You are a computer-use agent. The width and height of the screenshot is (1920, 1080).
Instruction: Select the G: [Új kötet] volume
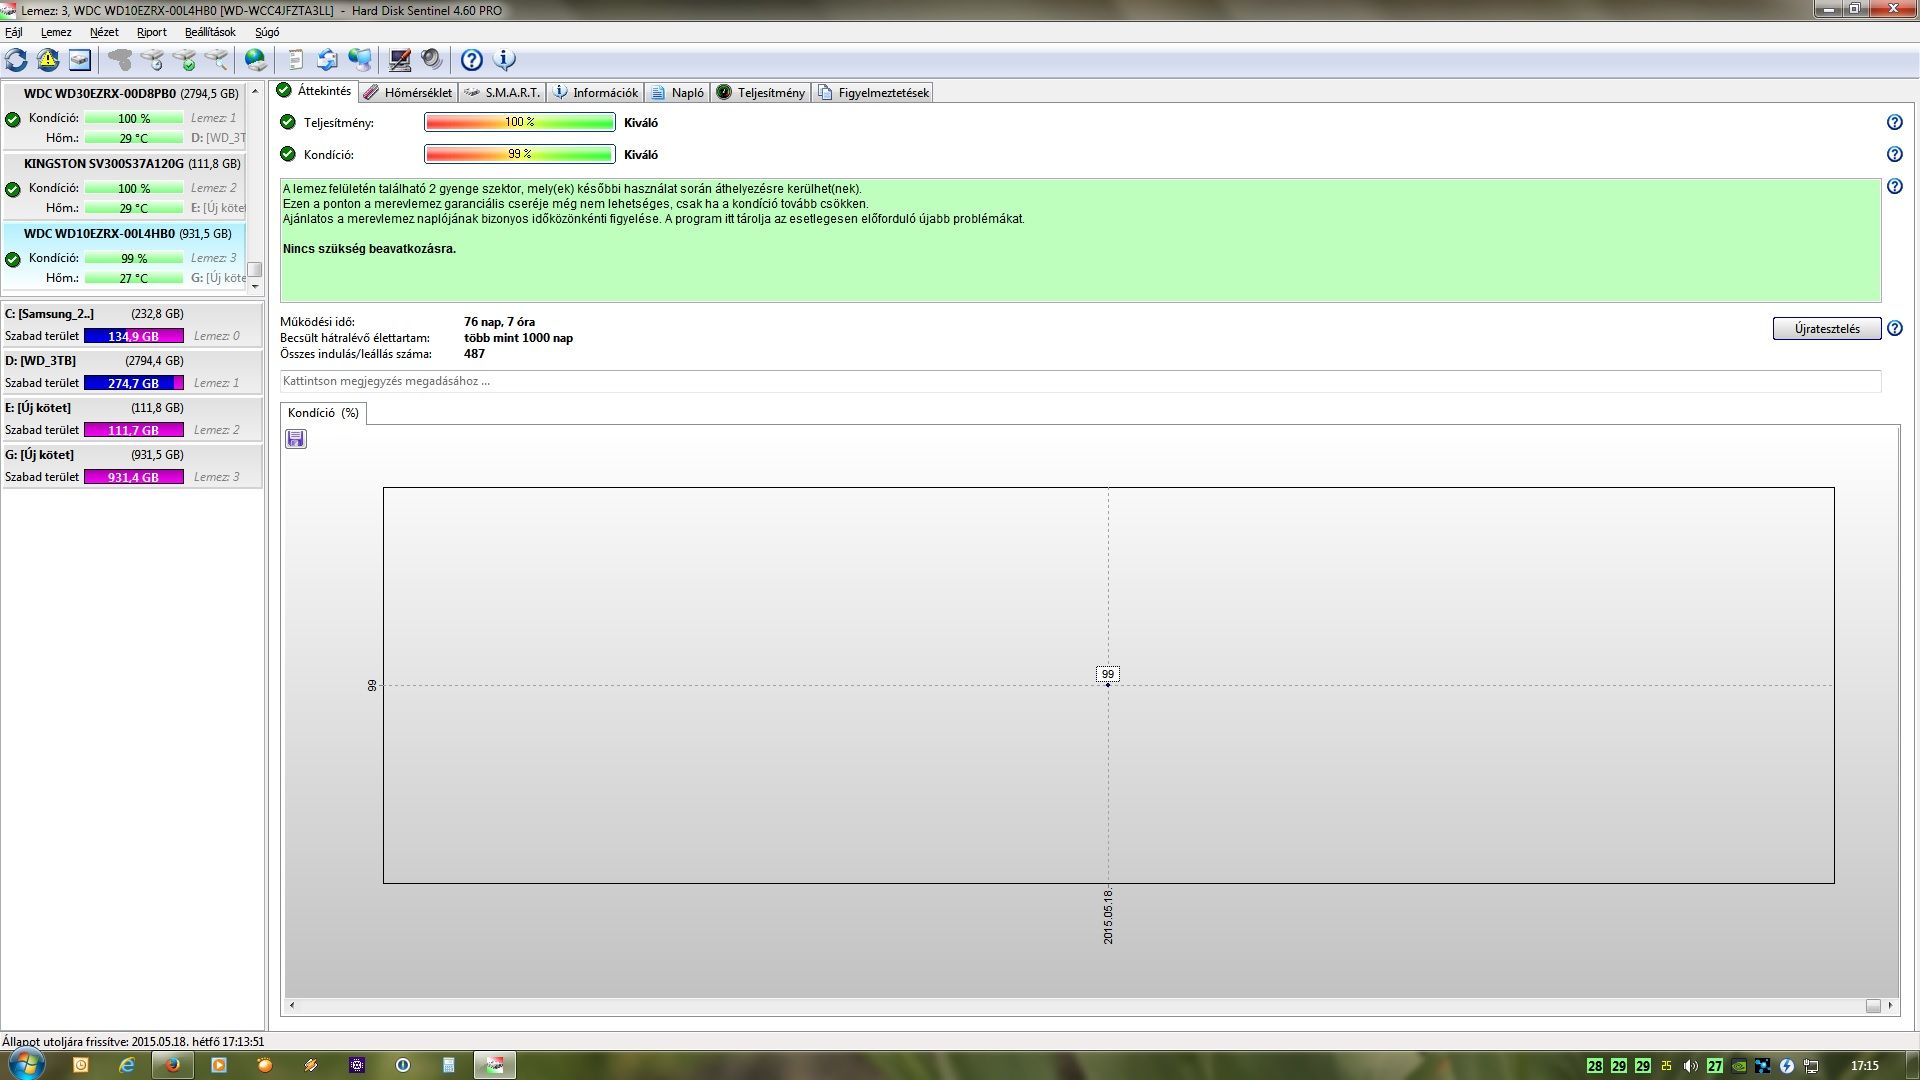pos(132,466)
